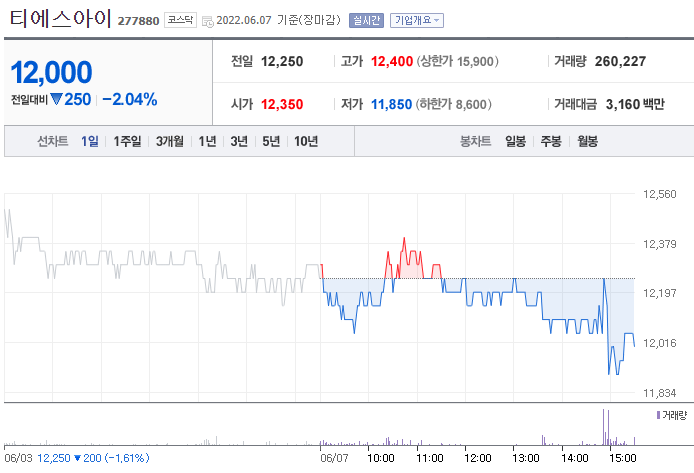Click the 12,560 y-axis label
Image resolution: width=694 pixels, height=473 pixels.
click(659, 194)
